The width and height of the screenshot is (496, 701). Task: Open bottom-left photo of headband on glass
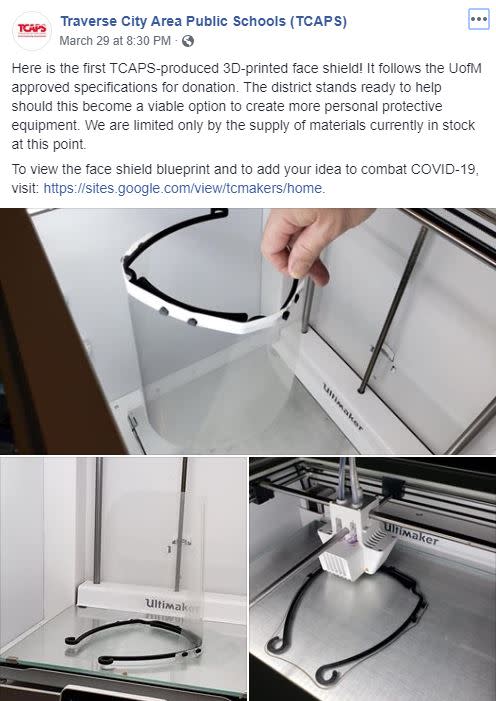(x=123, y=579)
